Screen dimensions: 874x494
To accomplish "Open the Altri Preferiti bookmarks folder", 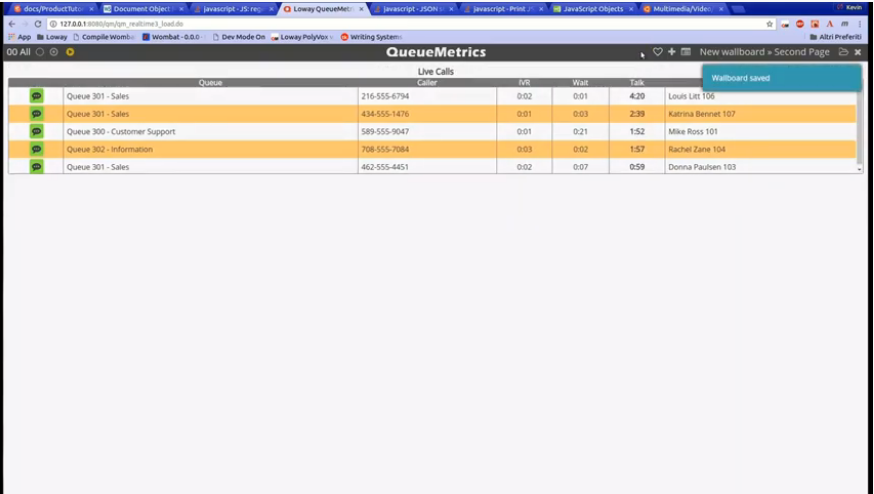I will point(835,37).
